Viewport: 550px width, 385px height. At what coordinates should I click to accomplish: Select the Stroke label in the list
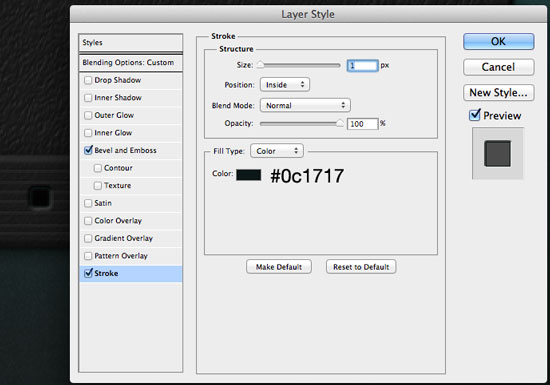pos(106,273)
